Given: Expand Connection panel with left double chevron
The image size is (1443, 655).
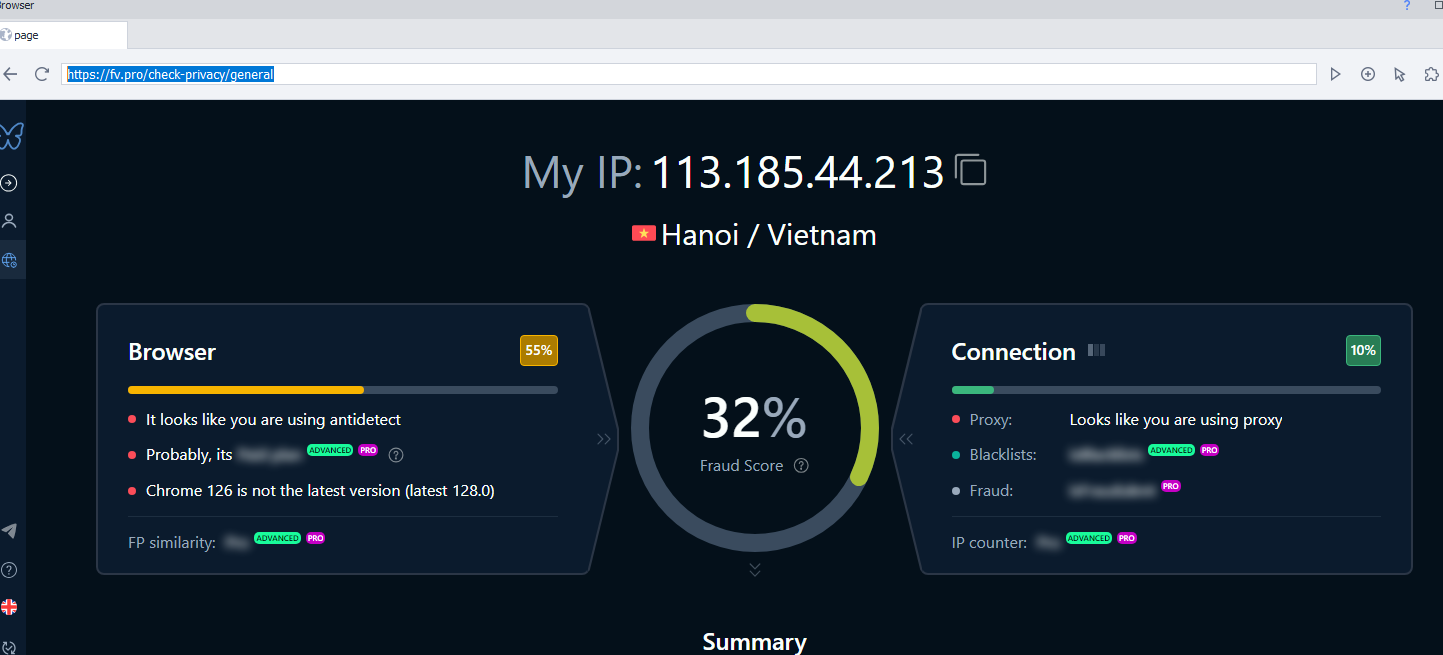Looking at the screenshot, I should (x=906, y=439).
